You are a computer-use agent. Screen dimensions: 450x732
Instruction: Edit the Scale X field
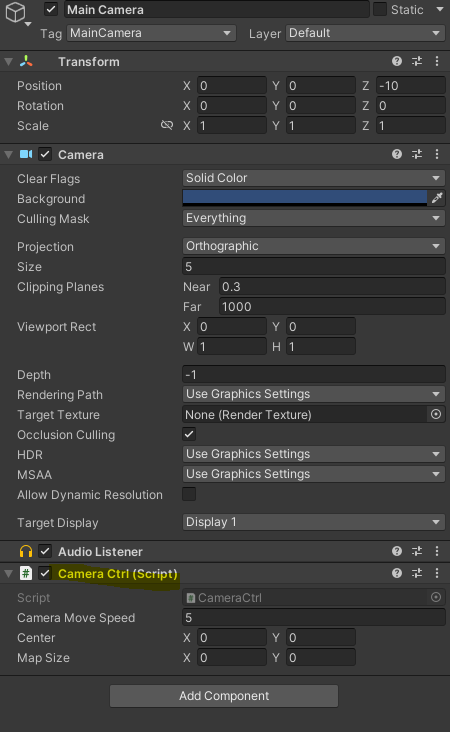click(232, 126)
